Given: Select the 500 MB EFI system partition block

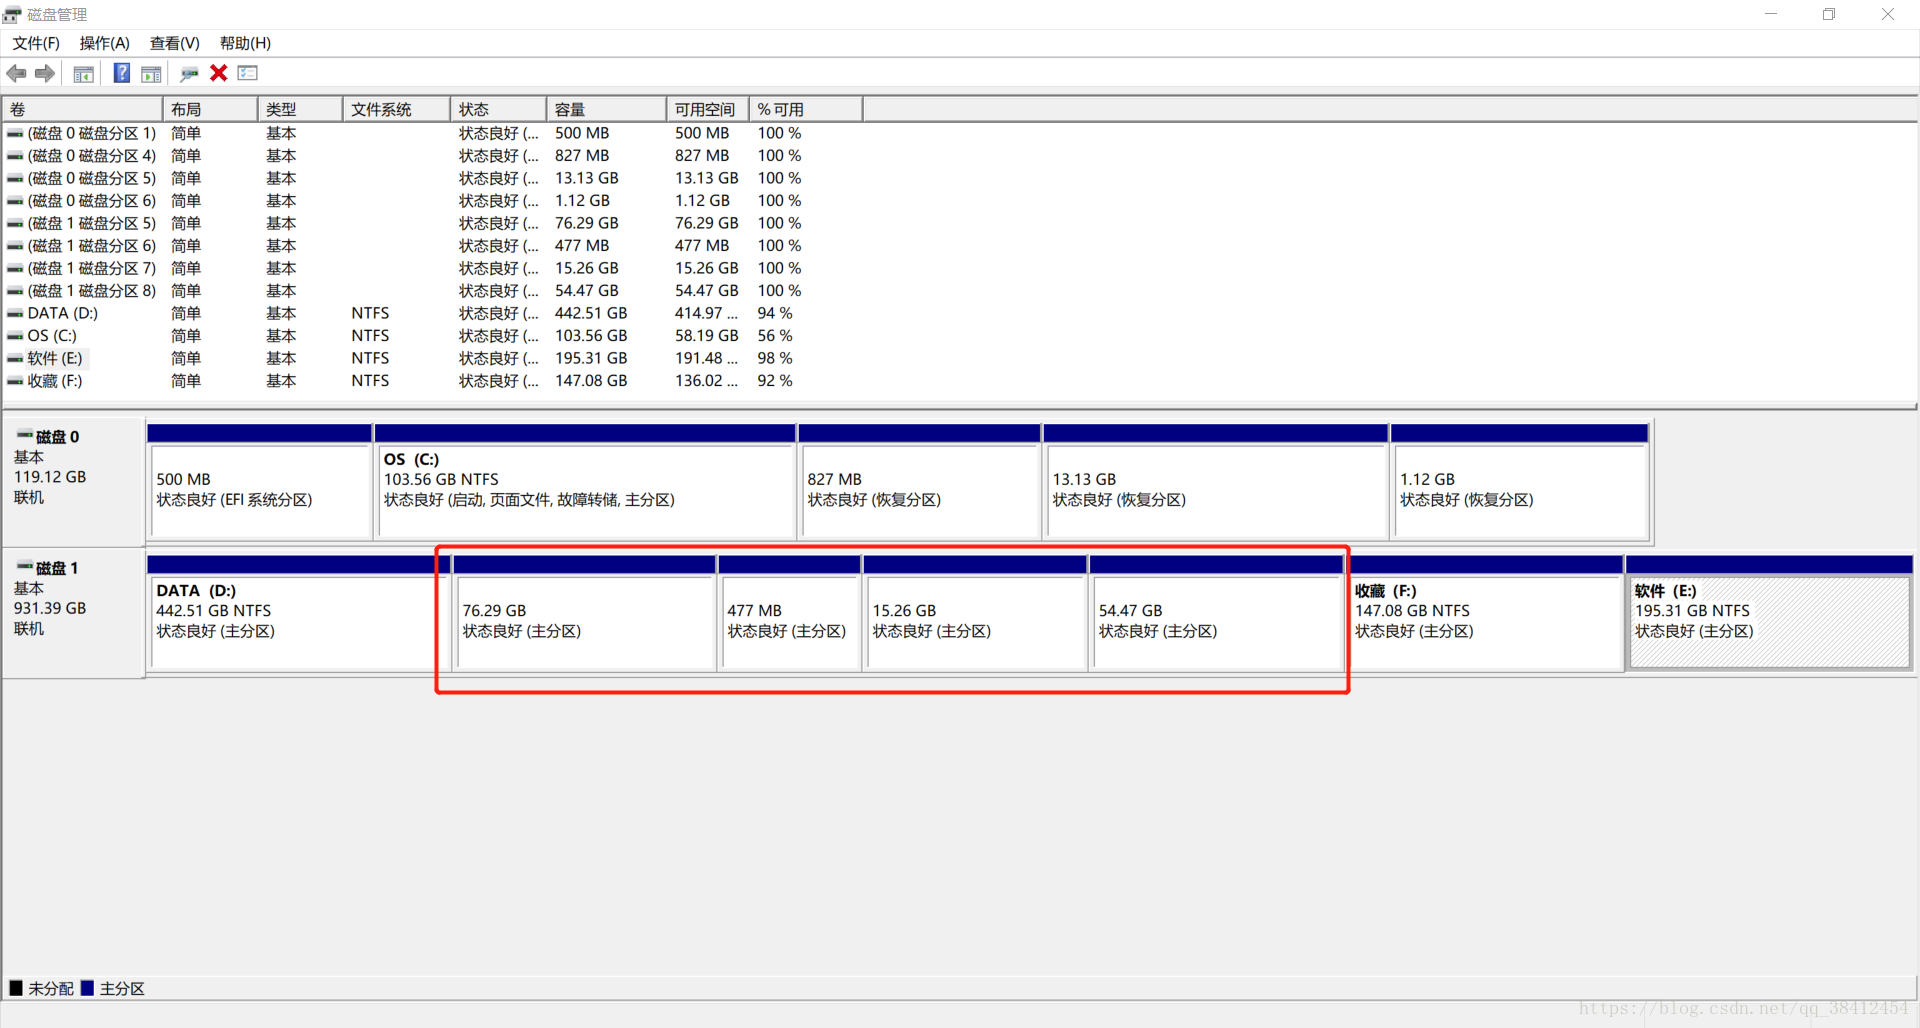Looking at the screenshot, I should [259, 482].
